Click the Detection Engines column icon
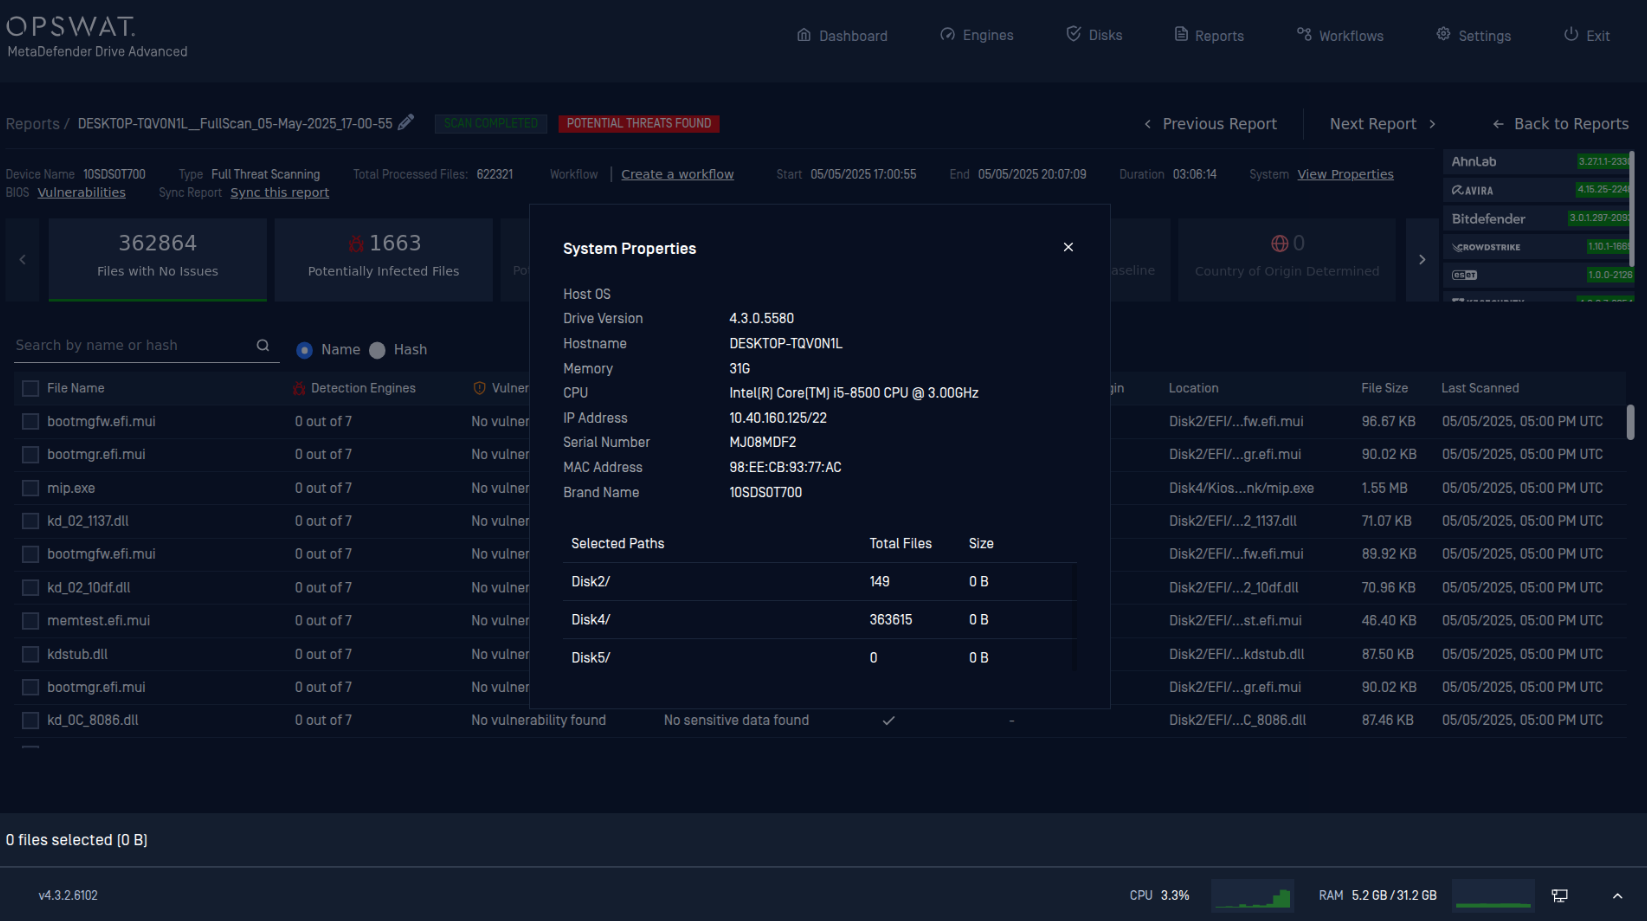Viewport: 1647px width, 921px height. coord(299,388)
